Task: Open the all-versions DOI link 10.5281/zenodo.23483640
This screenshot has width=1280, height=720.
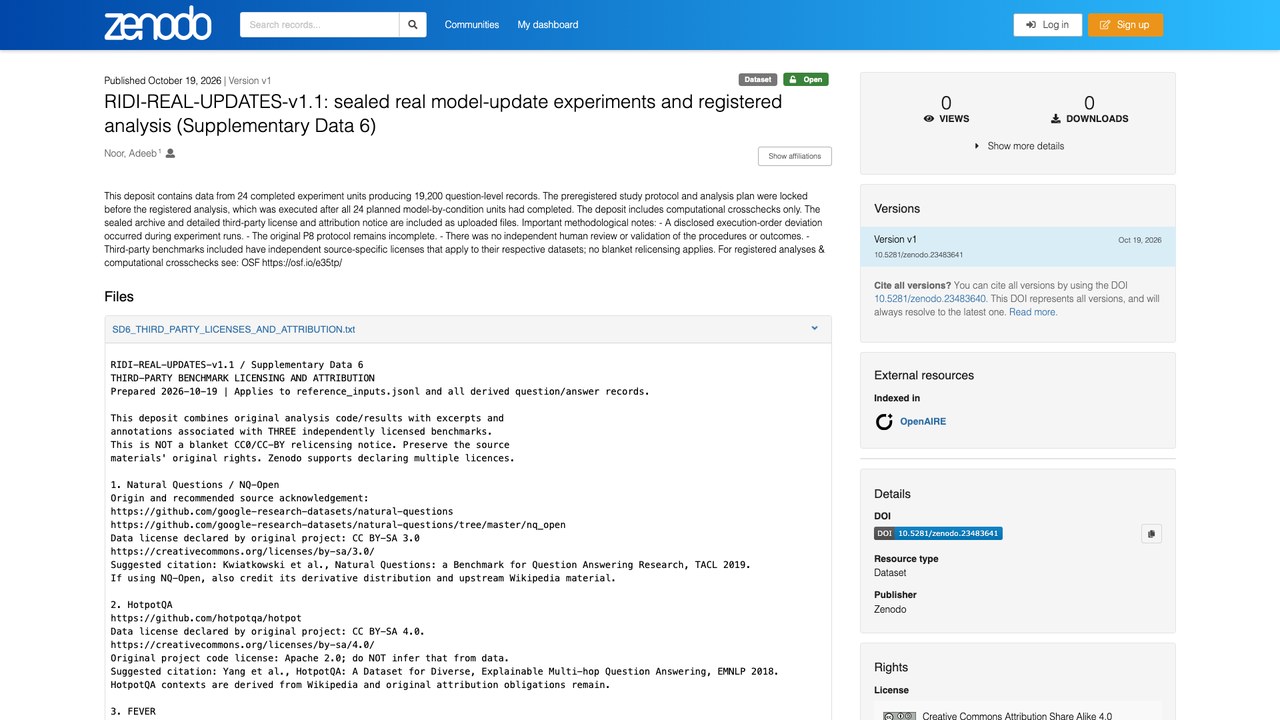Action: pyautogui.click(x=930, y=299)
